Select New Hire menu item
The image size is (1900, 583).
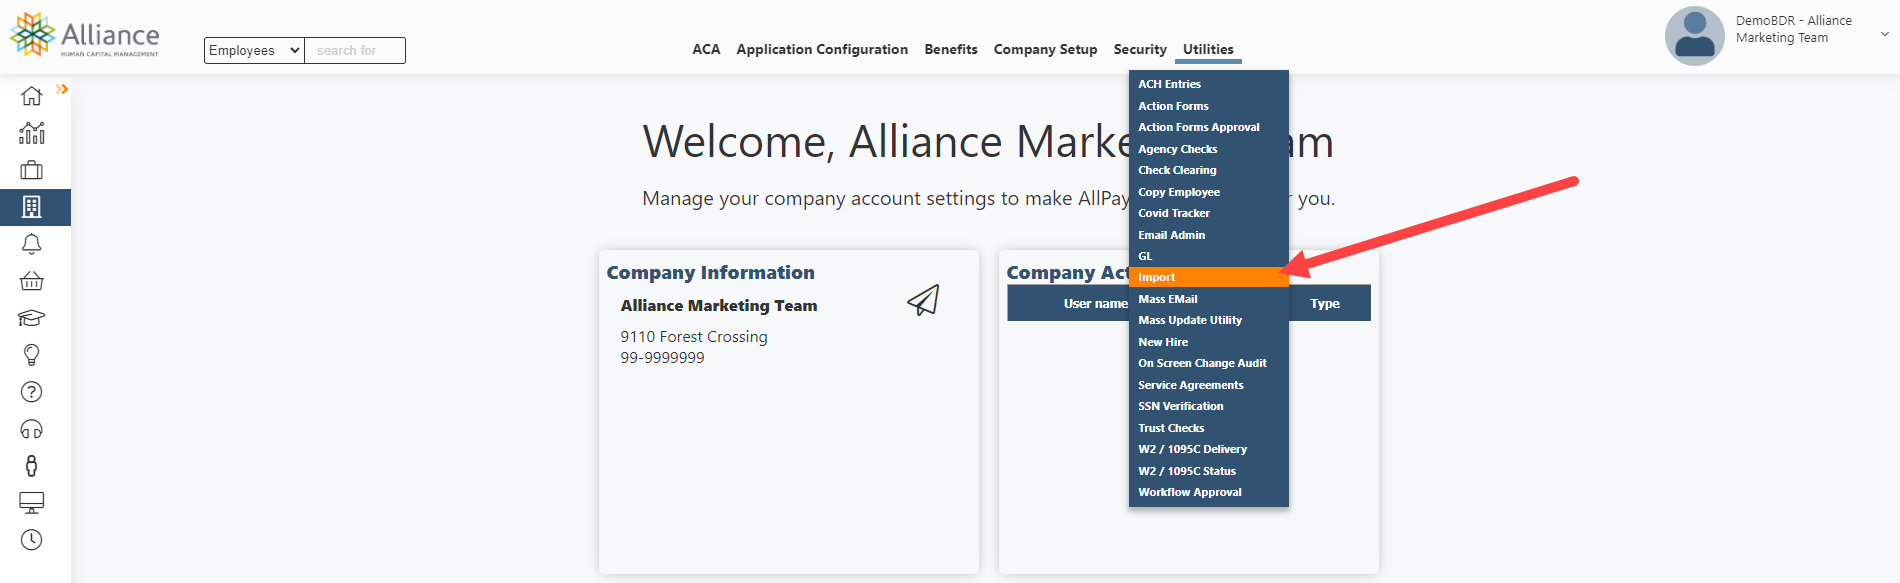pyautogui.click(x=1209, y=342)
